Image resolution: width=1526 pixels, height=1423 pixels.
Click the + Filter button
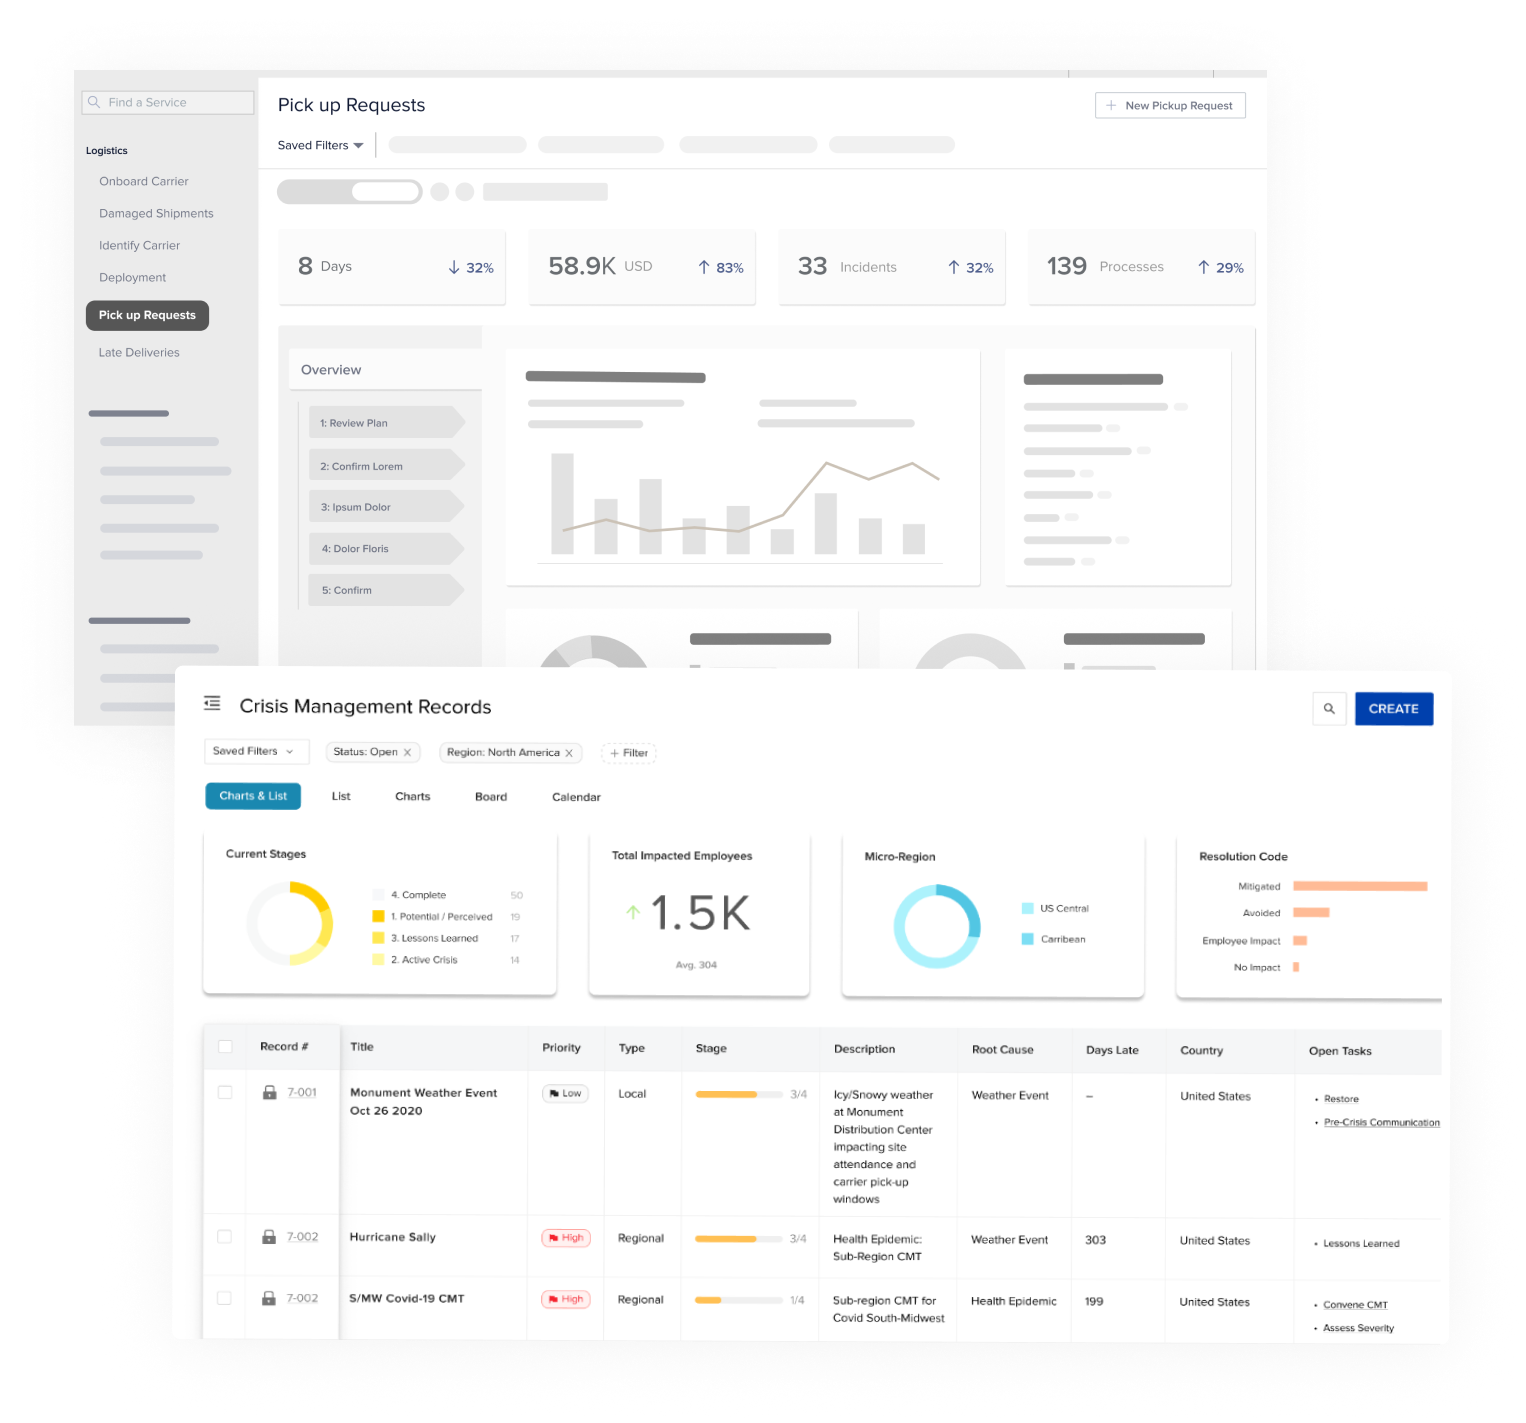(x=629, y=753)
